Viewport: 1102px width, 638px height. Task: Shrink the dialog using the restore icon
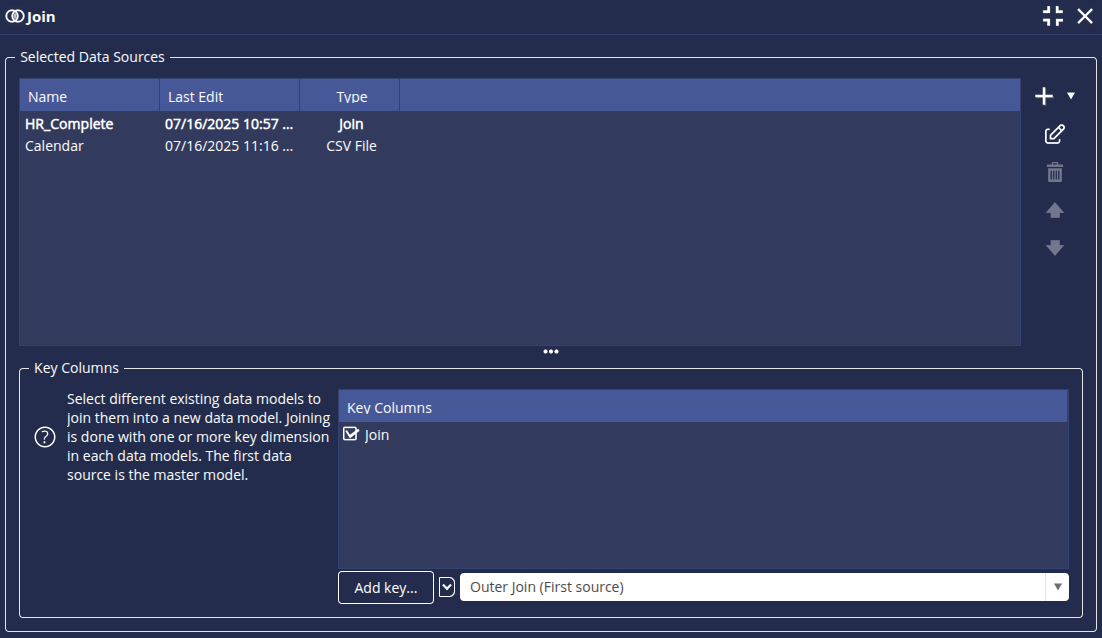coord(1052,16)
